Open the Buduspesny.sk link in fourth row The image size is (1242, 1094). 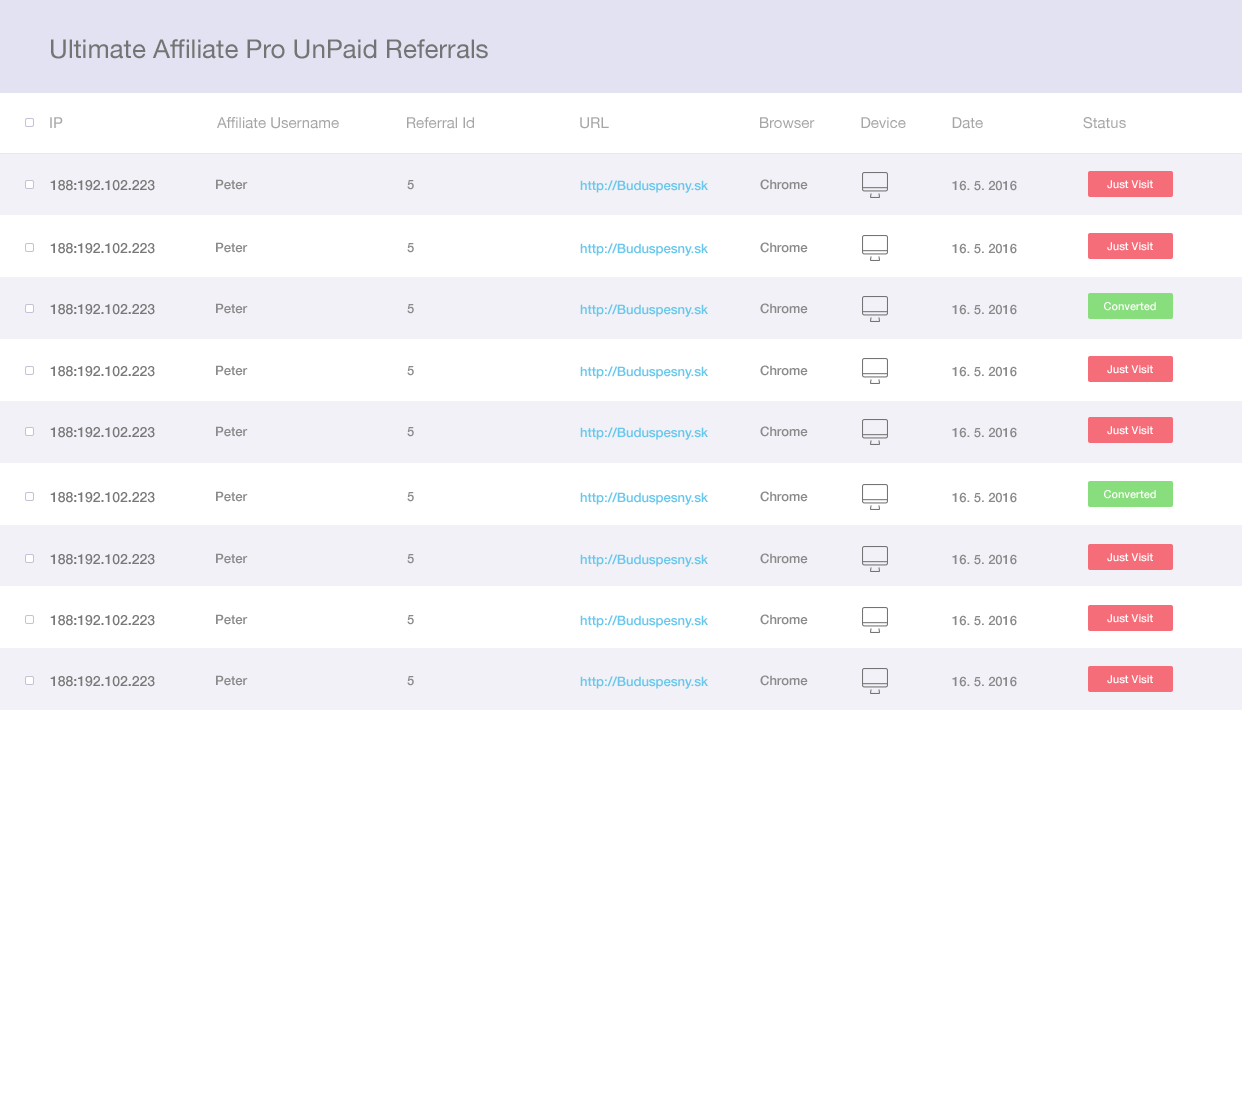click(x=644, y=371)
